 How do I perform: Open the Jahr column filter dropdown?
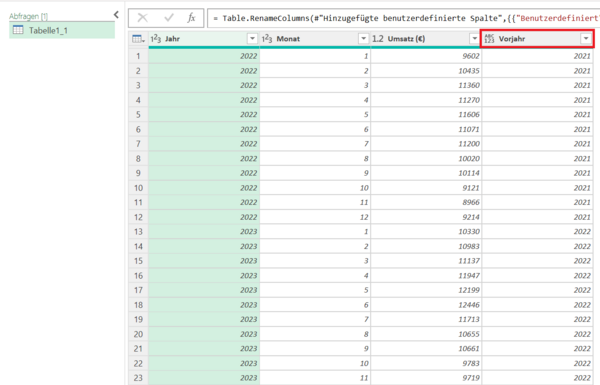coord(252,39)
